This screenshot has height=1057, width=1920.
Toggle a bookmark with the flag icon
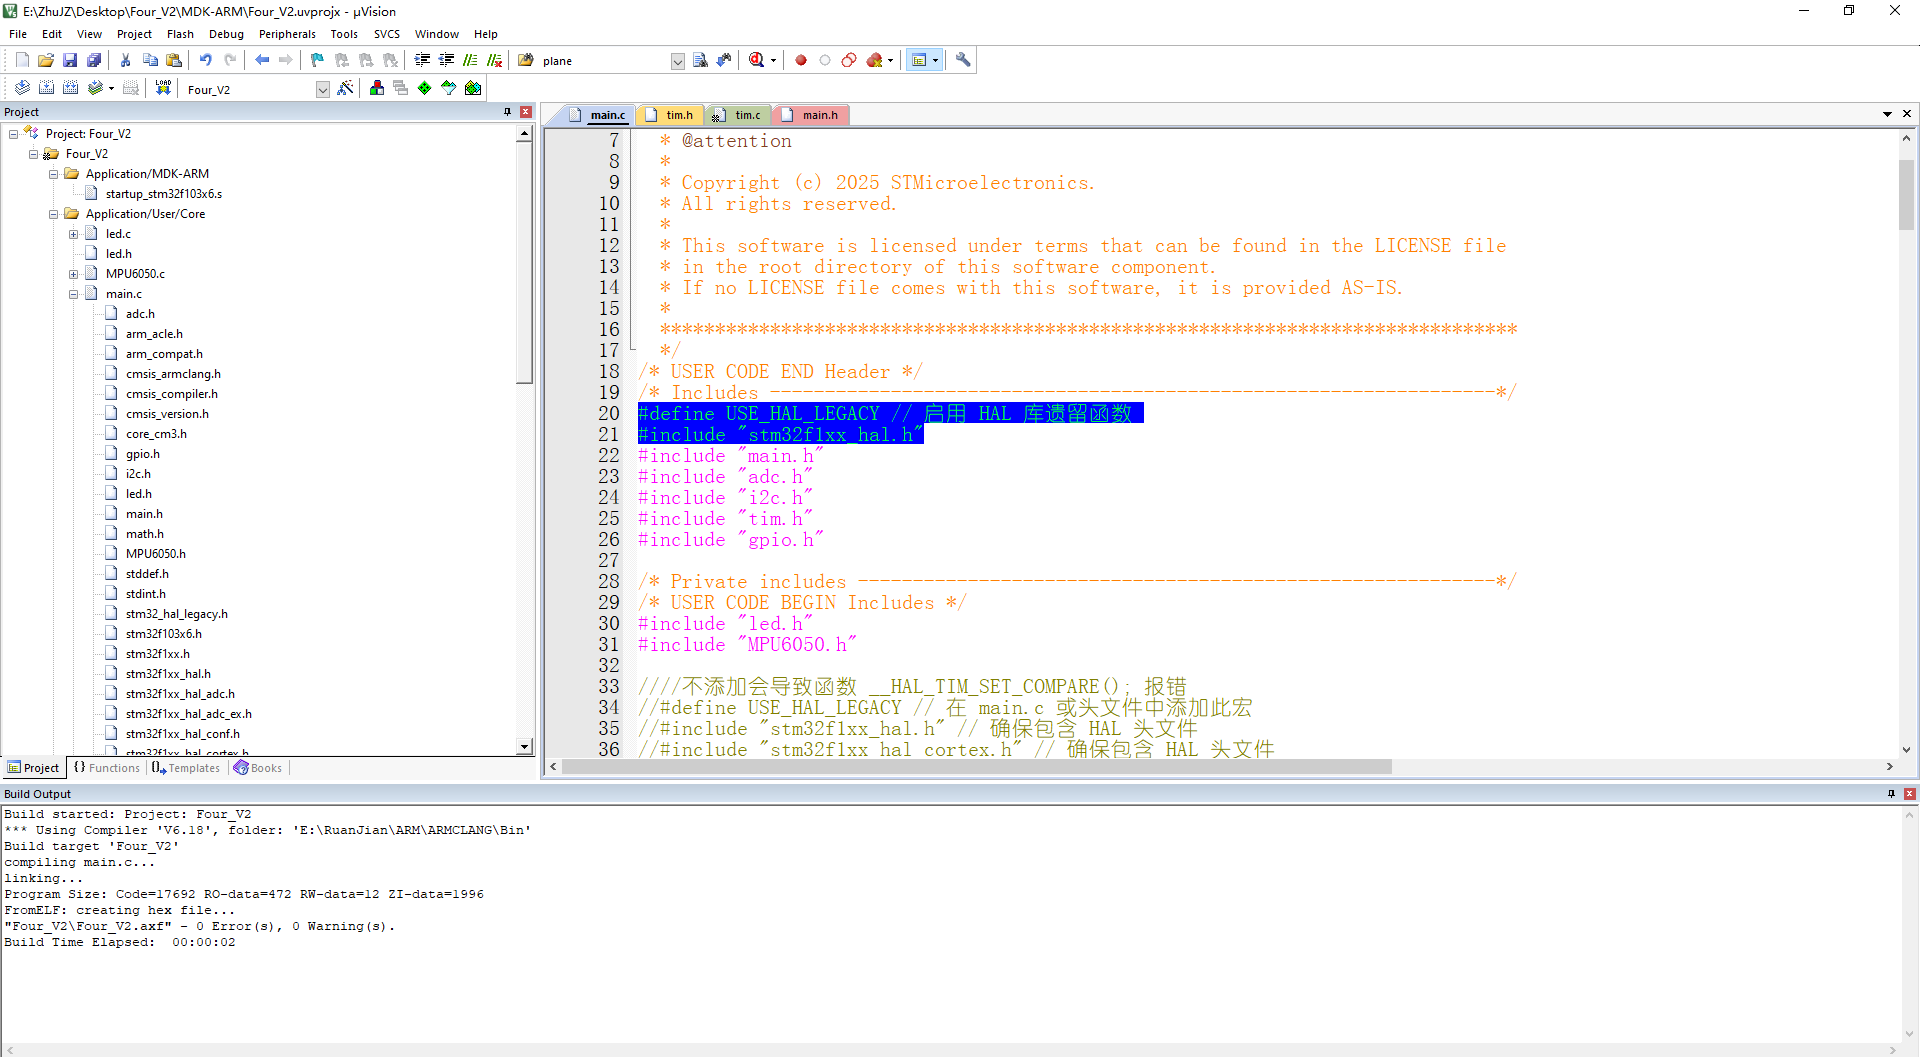point(316,60)
